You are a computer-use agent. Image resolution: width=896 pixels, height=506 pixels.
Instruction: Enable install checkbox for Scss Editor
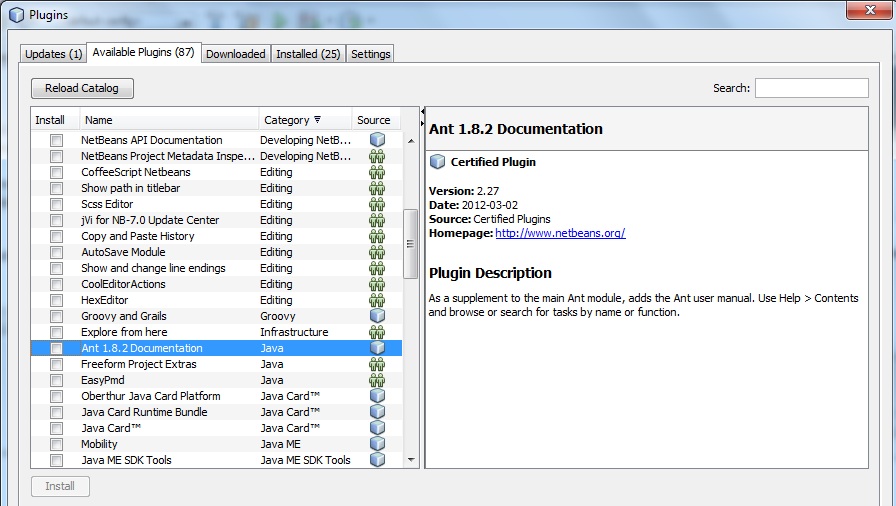coord(56,204)
